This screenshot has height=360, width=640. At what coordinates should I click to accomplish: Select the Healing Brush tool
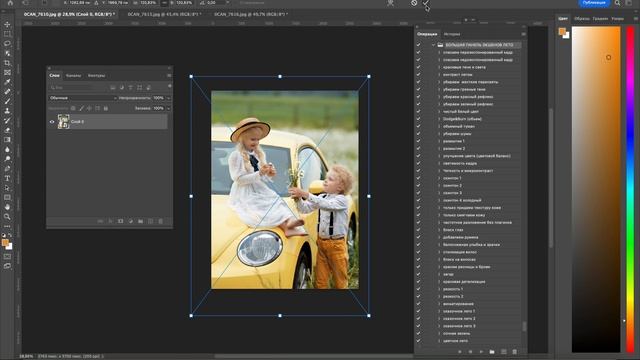point(7,91)
